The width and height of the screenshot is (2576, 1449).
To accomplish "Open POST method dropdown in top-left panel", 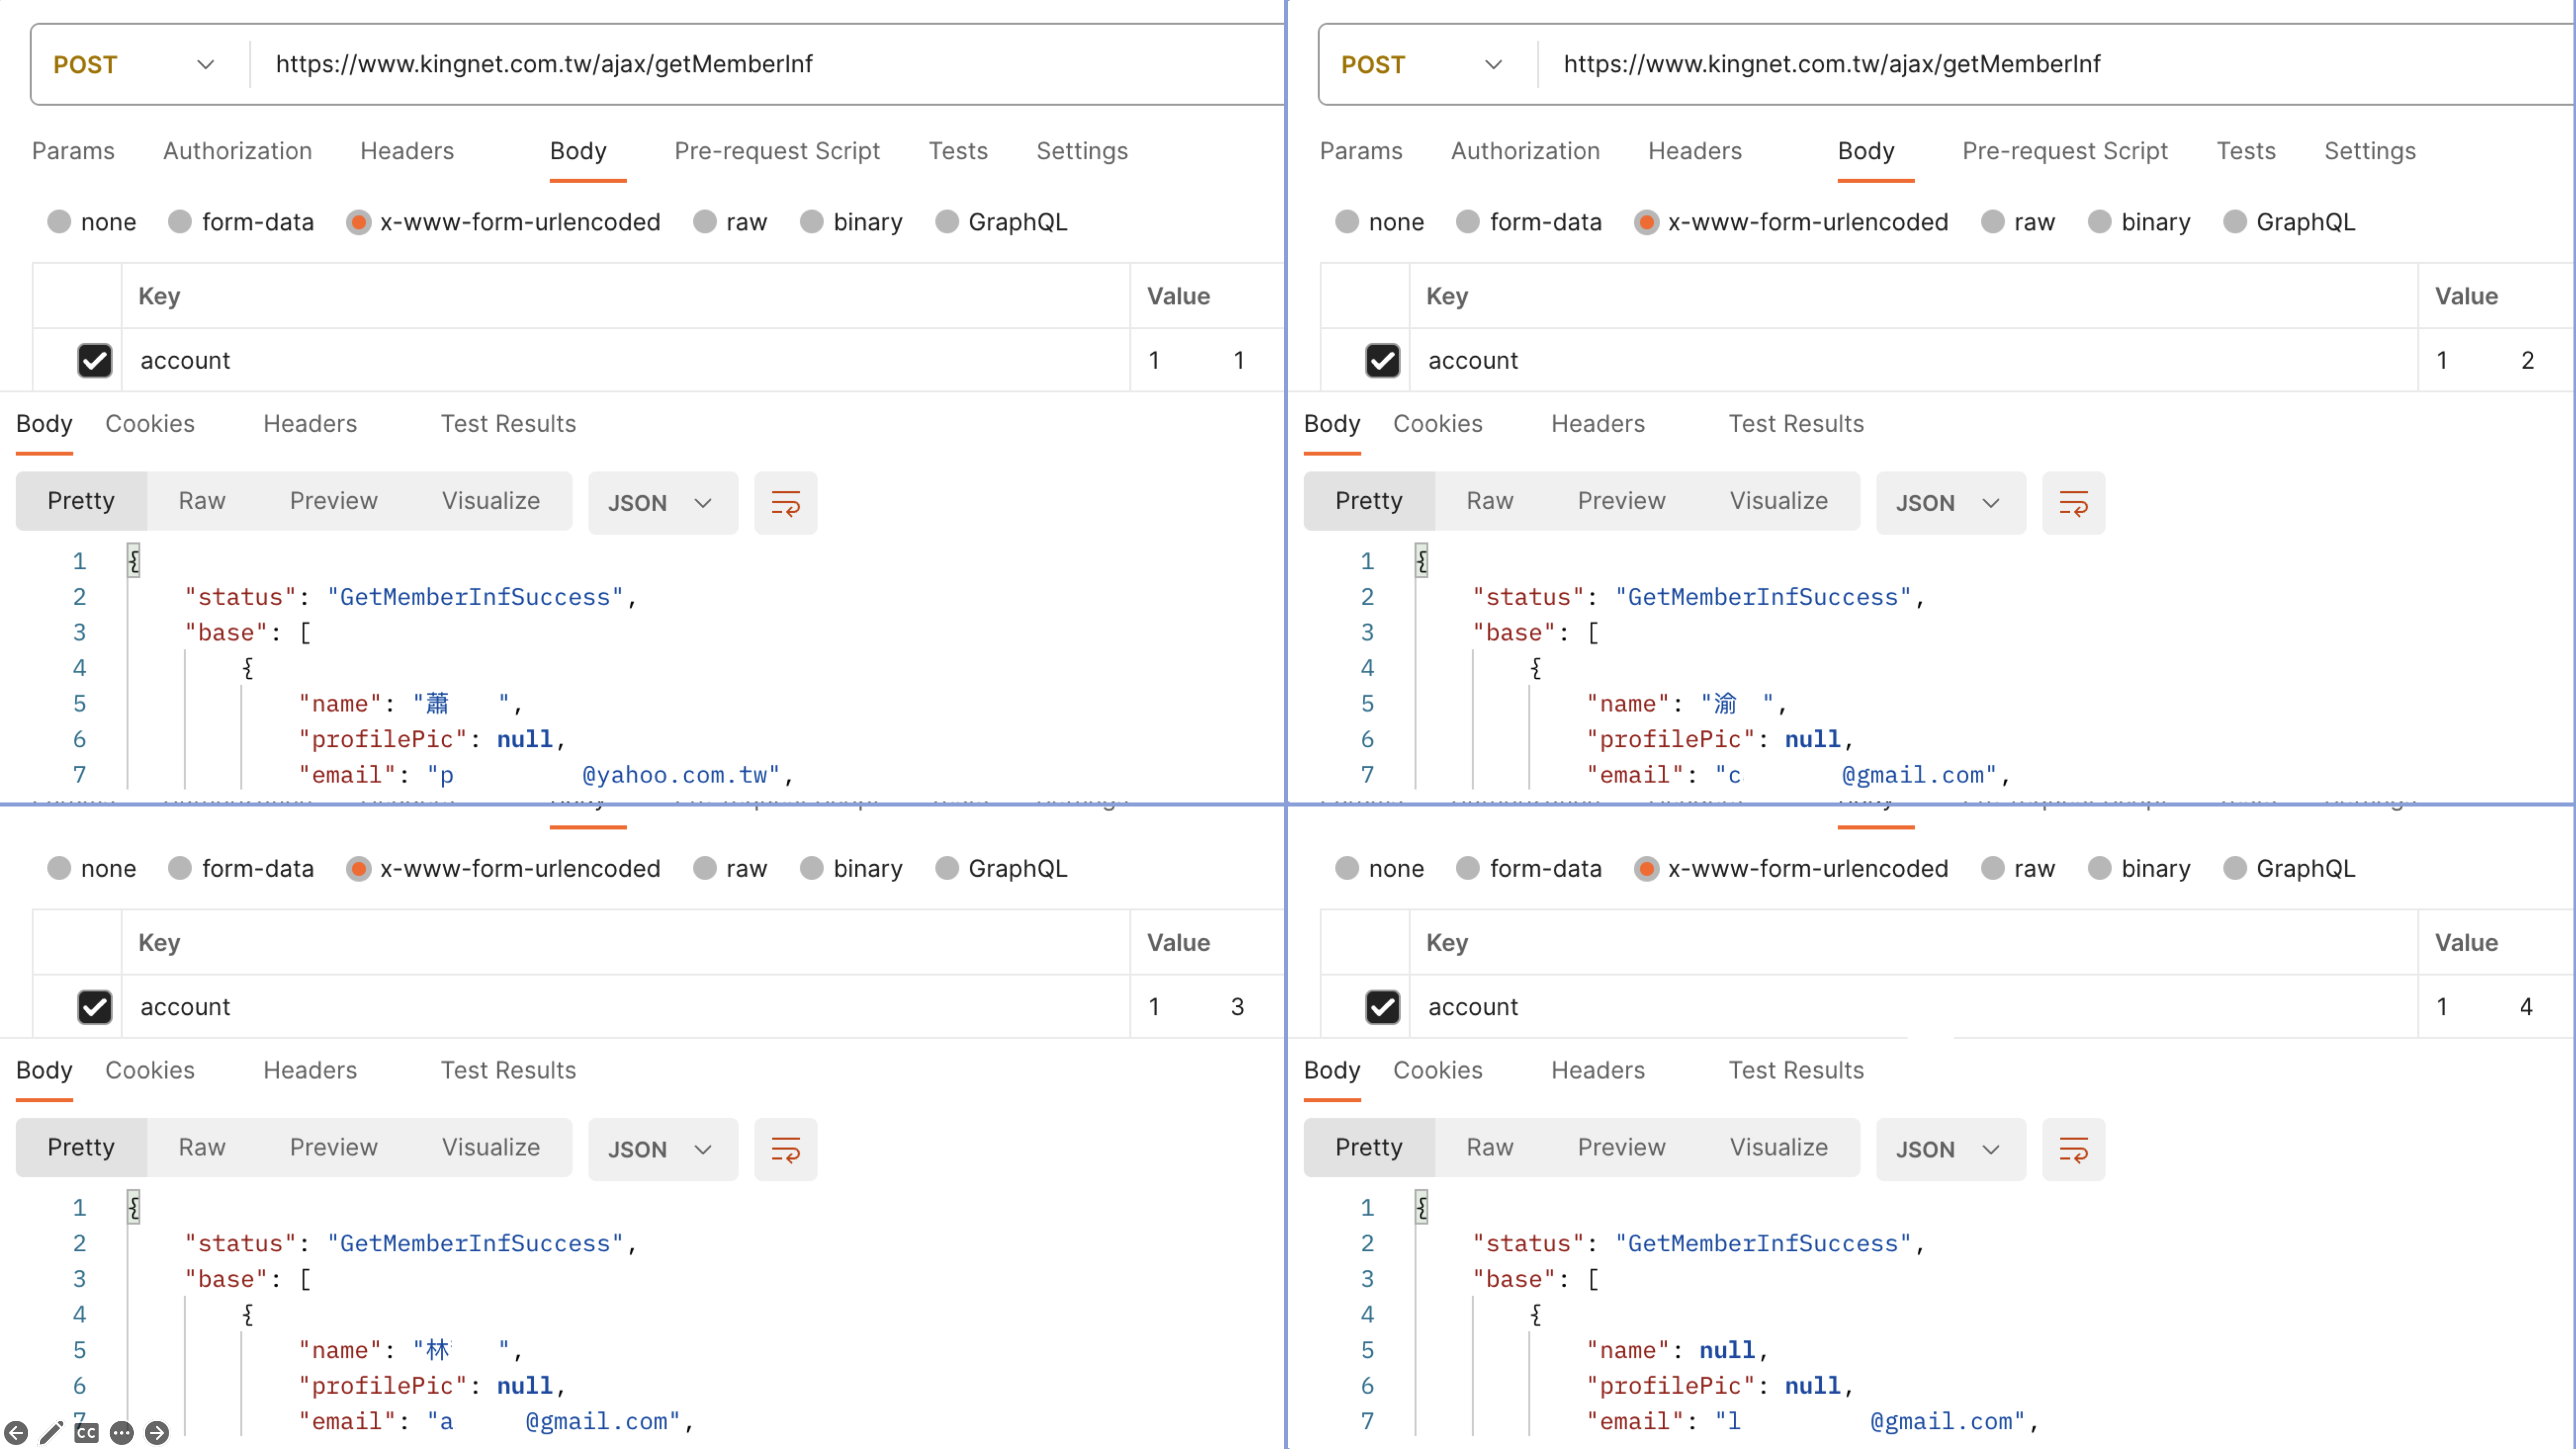I will point(135,65).
